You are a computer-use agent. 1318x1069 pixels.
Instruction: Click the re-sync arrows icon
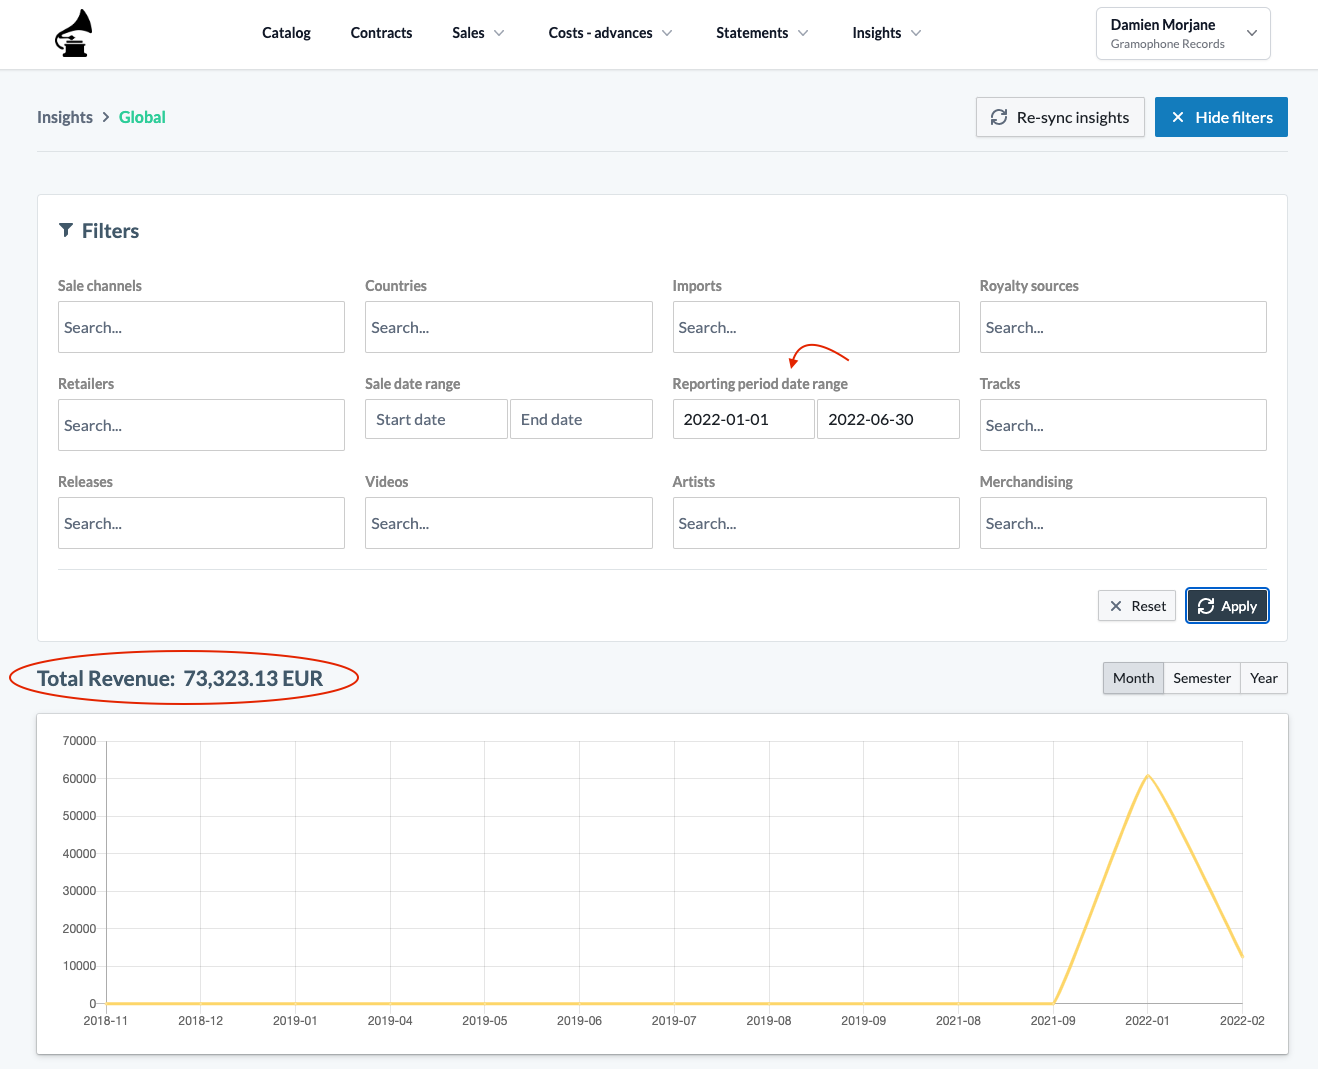999,117
